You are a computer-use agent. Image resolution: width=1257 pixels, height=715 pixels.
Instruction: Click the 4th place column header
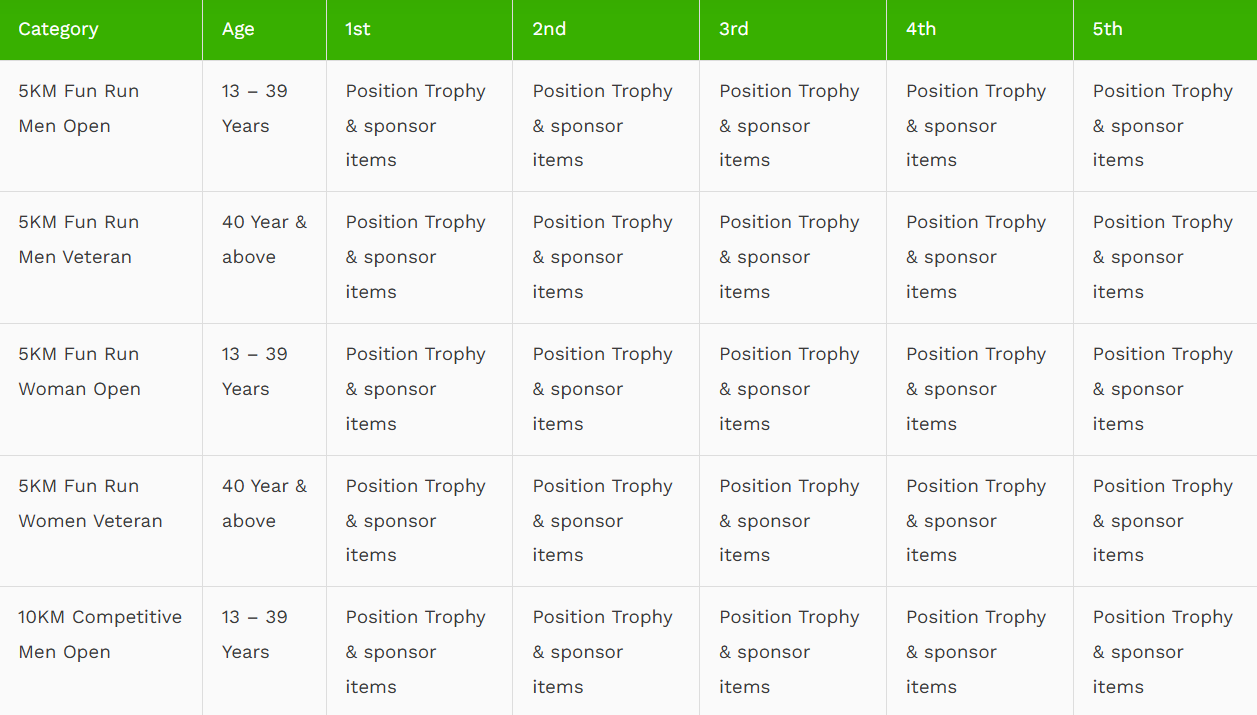pos(921,29)
